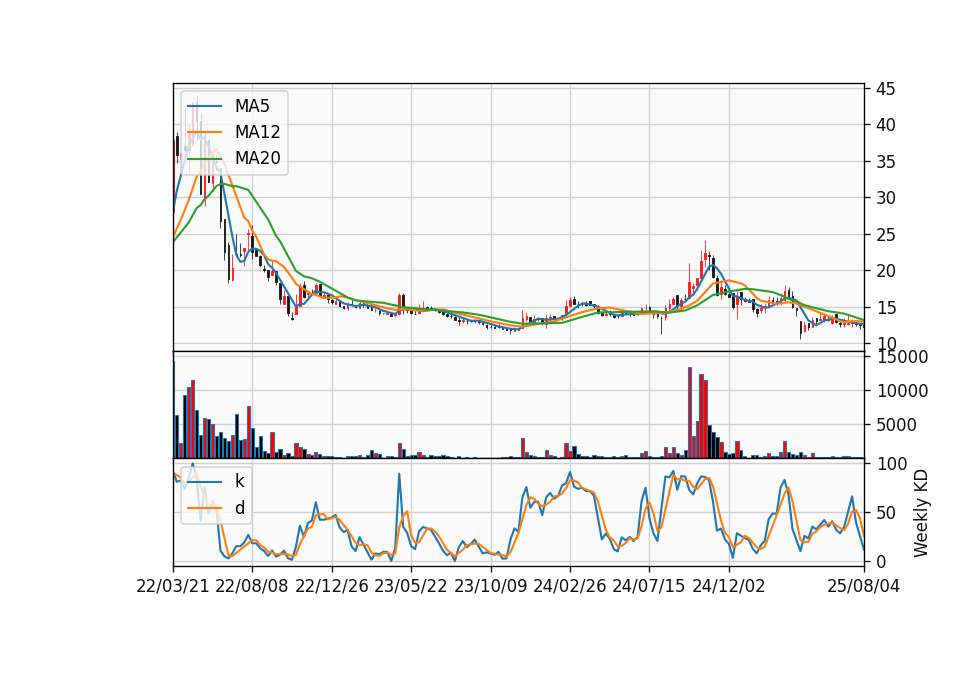The image size is (960, 690).
Task: Click the 25/08/04 date axis label
Action: (864, 586)
